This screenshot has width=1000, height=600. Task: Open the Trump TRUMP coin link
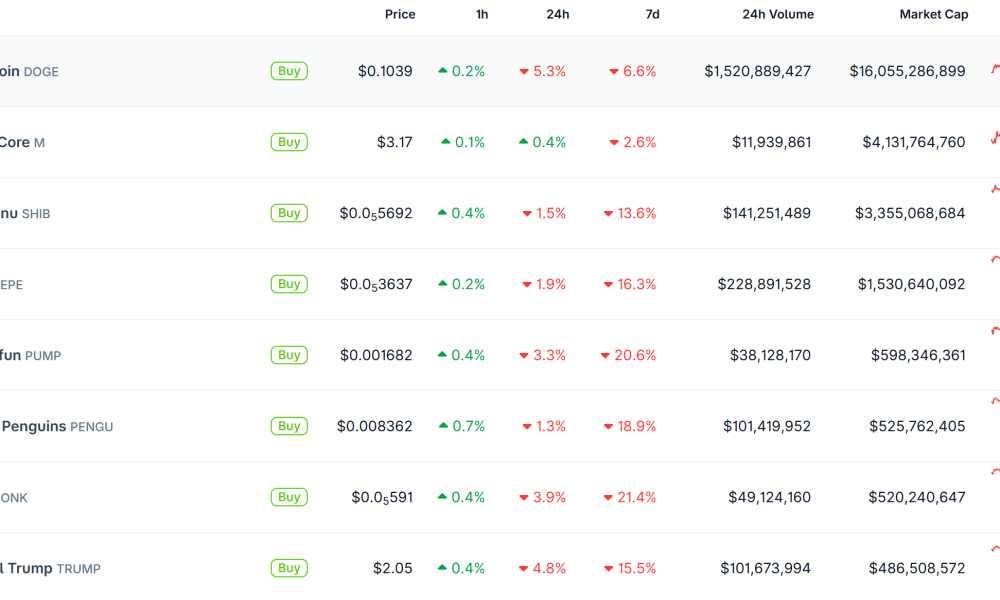click(x=50, y=568)
